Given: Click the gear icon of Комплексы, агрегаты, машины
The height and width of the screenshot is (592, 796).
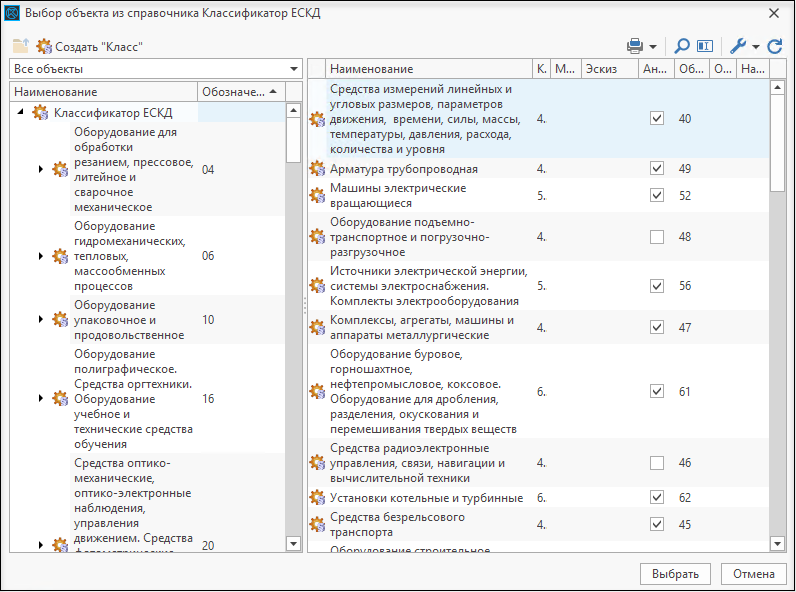Looking at the screenshot, I should [317, 327].
